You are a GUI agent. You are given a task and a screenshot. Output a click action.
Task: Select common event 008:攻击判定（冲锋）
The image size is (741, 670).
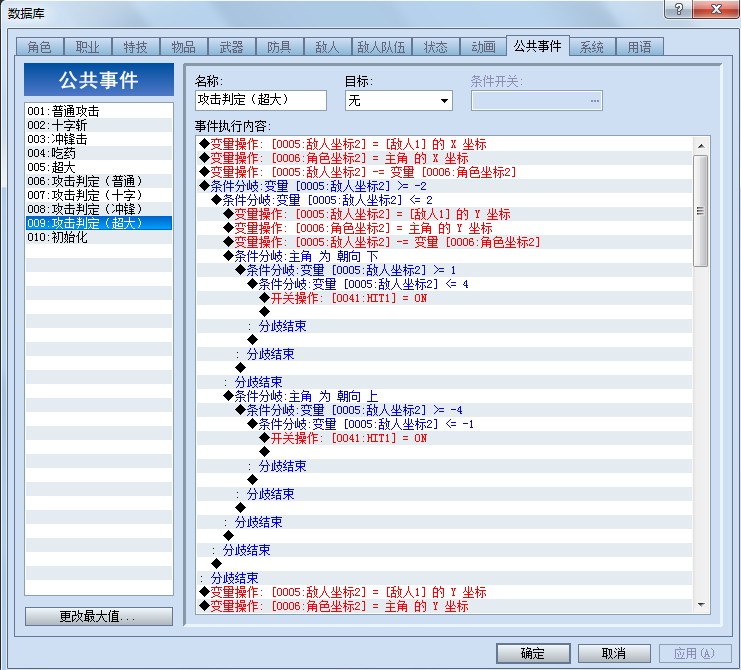tap(99, 209)
